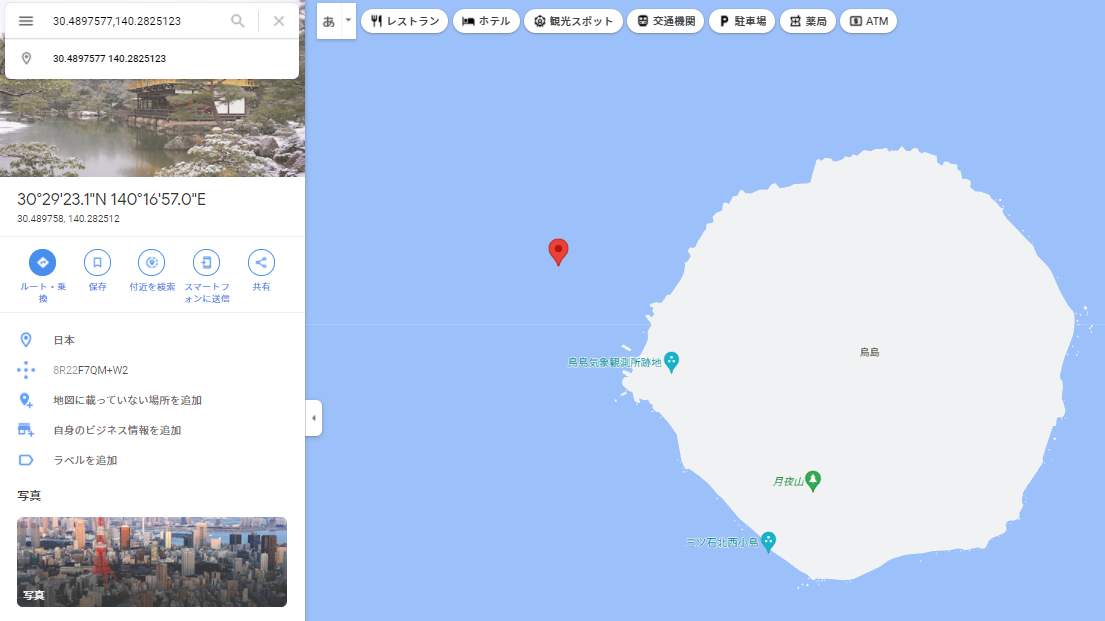Click the search magnifier icon

click(x=238, y=21)
